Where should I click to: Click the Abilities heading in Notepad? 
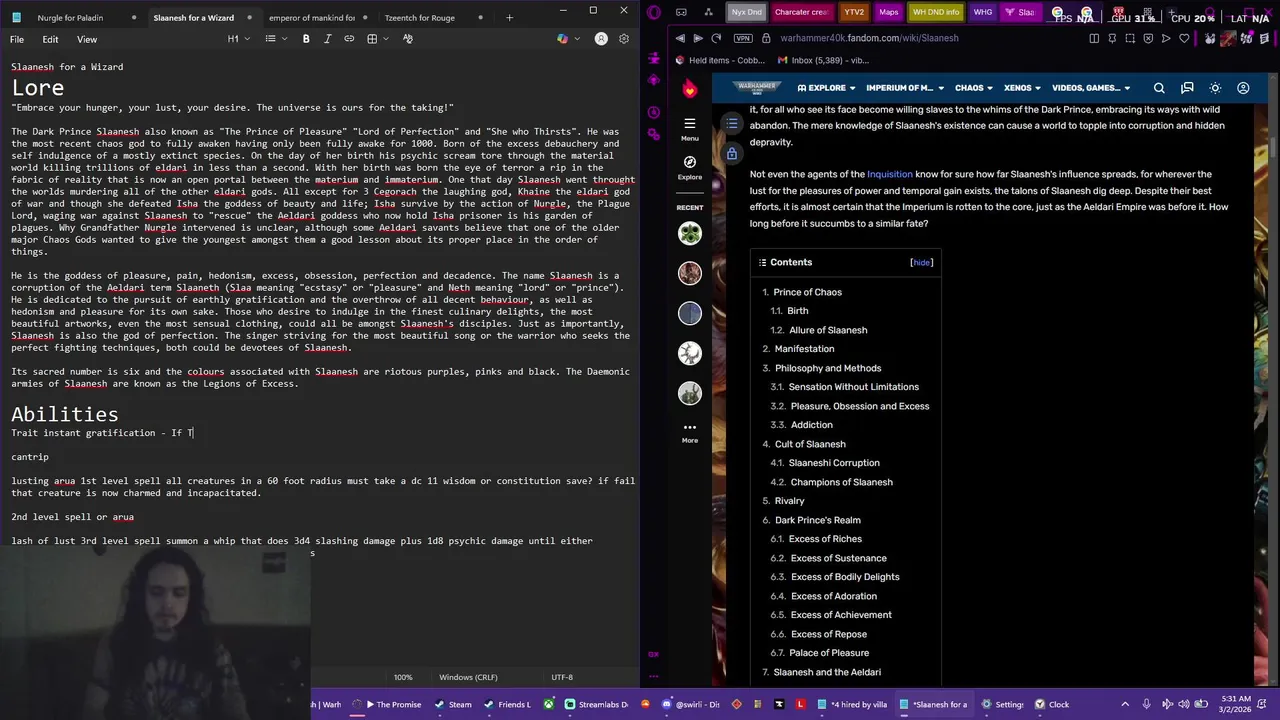(x=65, y=414)
